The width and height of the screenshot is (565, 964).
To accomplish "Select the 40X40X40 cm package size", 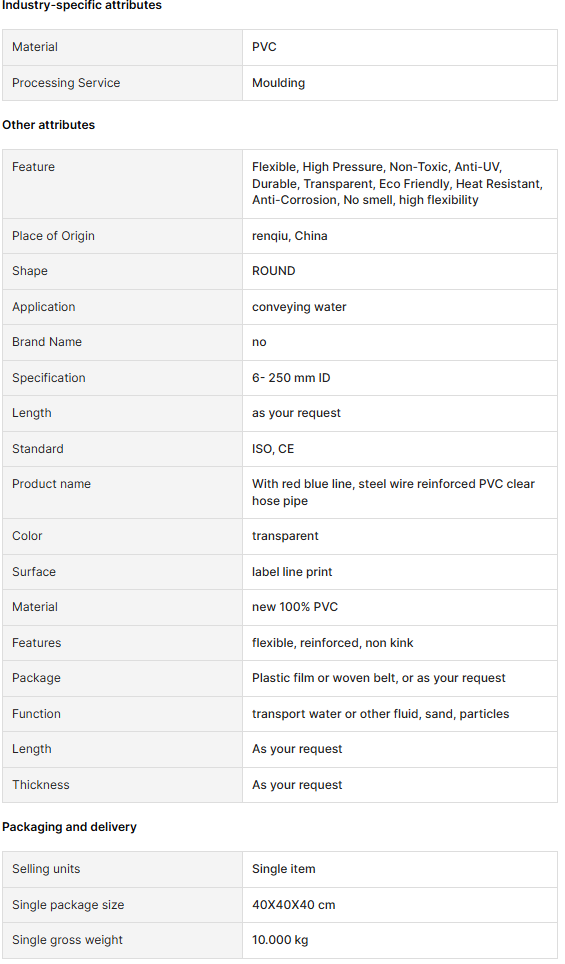I will 294,905.
